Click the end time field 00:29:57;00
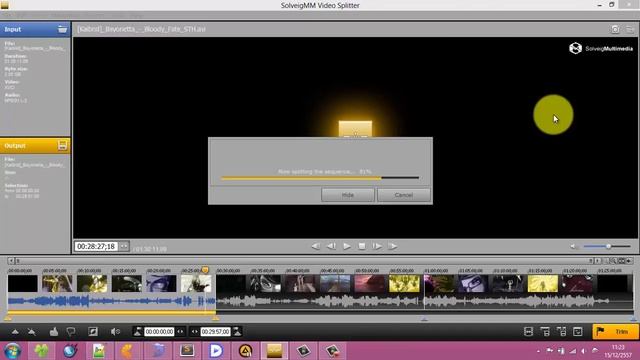The image size is (640, 360). tap(216, 332)
